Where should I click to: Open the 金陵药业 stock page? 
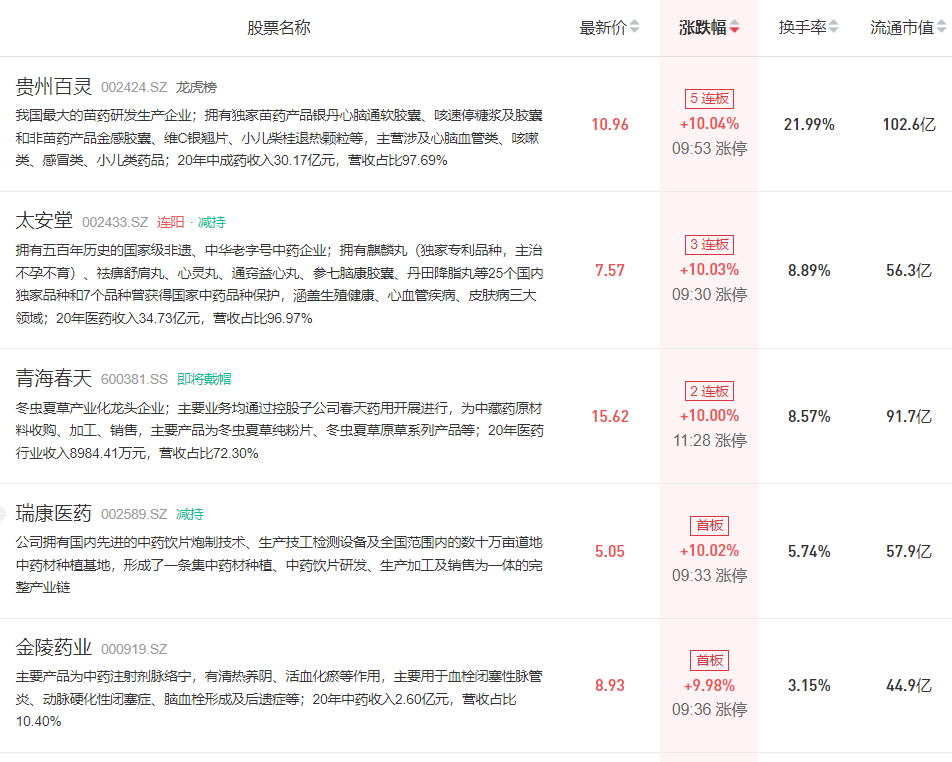tap(53, 648)
